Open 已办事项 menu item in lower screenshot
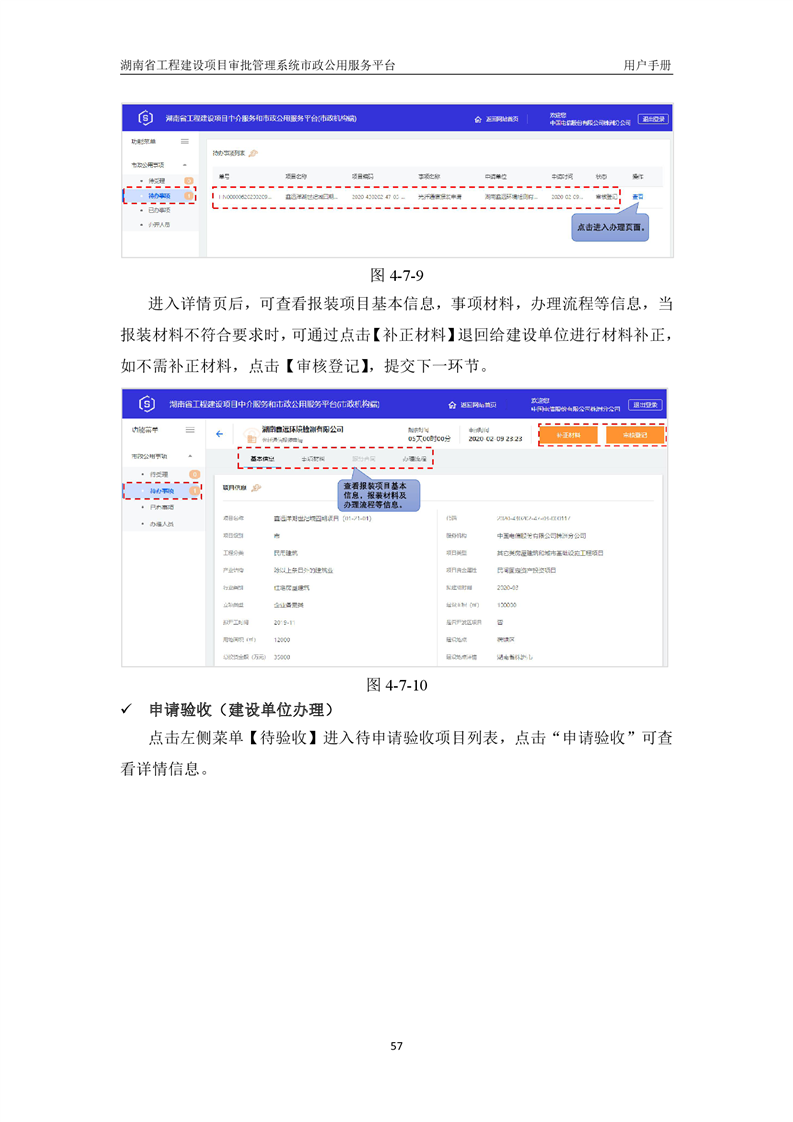The image size is (793, 1122). click(x=162, y=507)
